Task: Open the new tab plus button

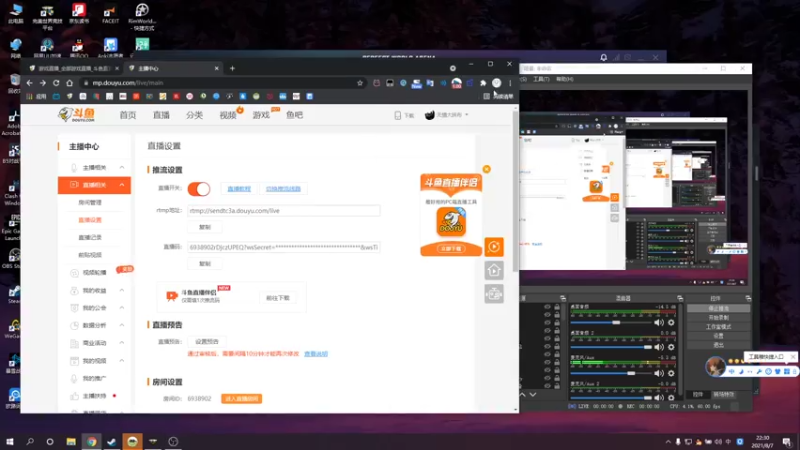Action: (232, 68)
